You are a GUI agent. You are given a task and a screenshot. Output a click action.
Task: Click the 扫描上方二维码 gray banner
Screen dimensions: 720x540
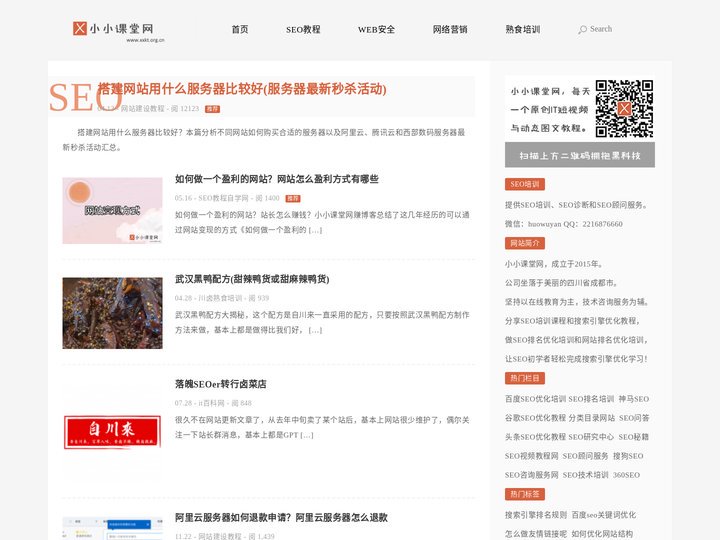(x=580, y=155)
